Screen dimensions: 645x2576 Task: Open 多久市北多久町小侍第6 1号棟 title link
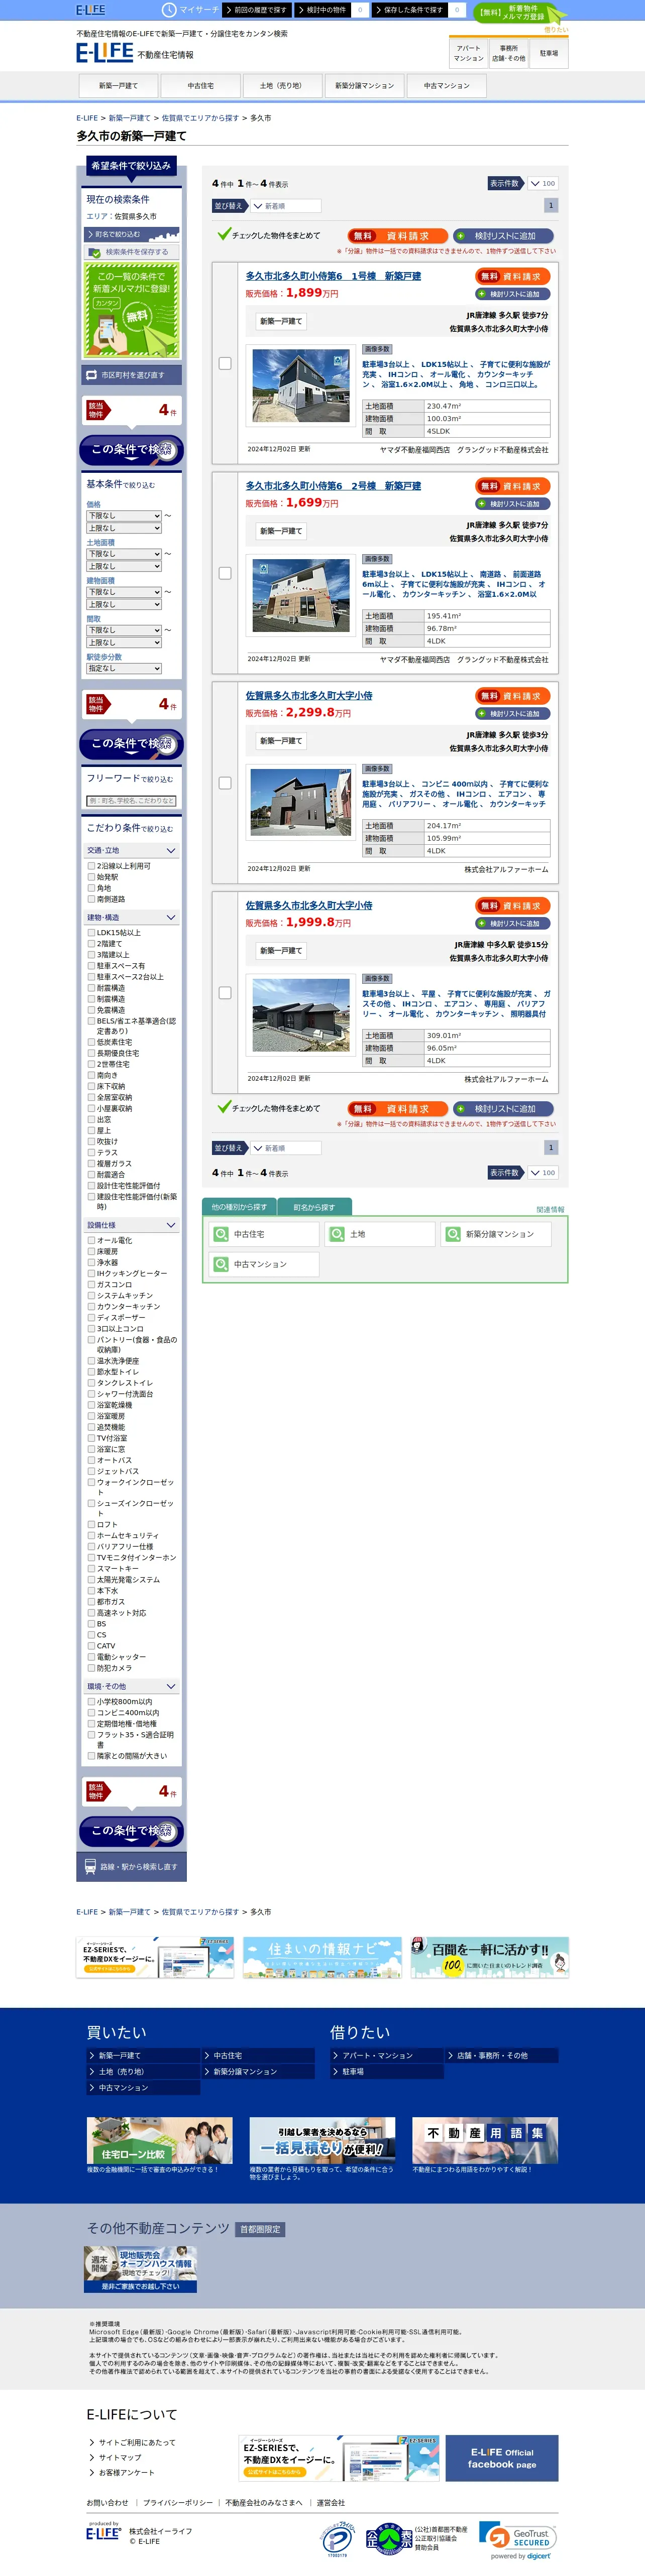click(x=333, y=276)
